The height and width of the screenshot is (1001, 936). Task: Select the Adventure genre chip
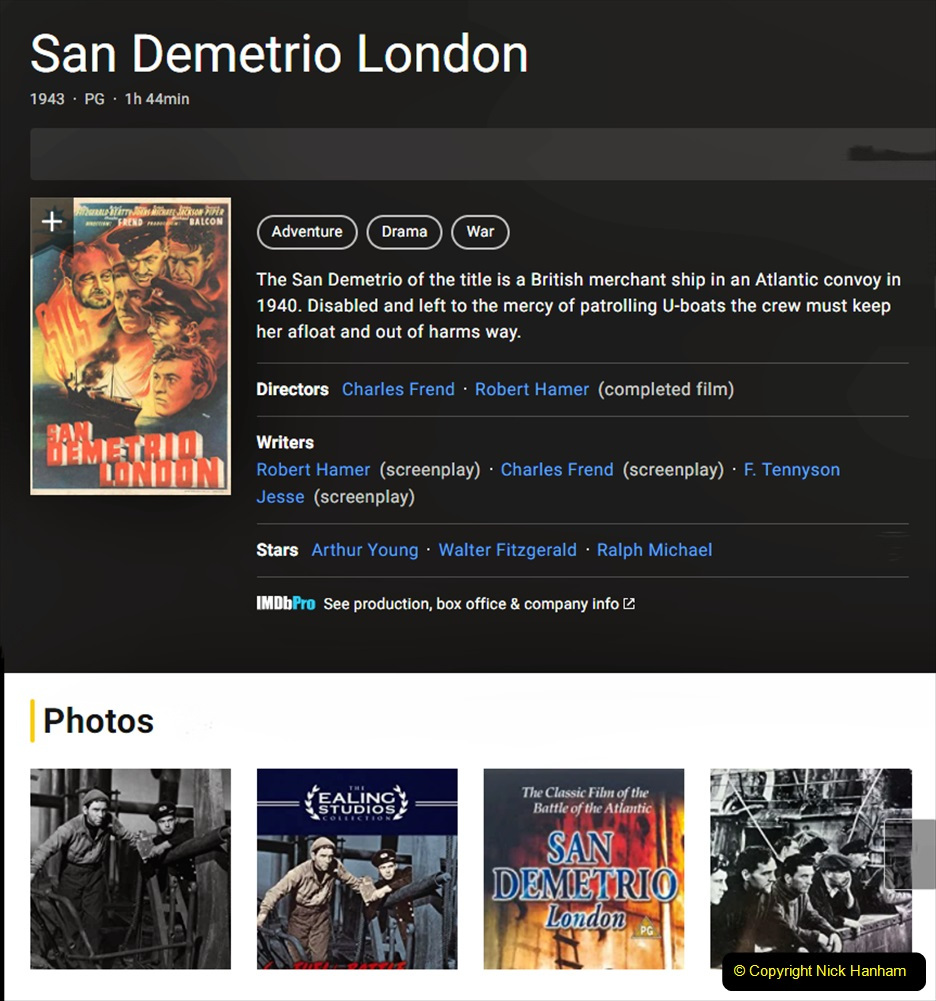pos(307,232)
